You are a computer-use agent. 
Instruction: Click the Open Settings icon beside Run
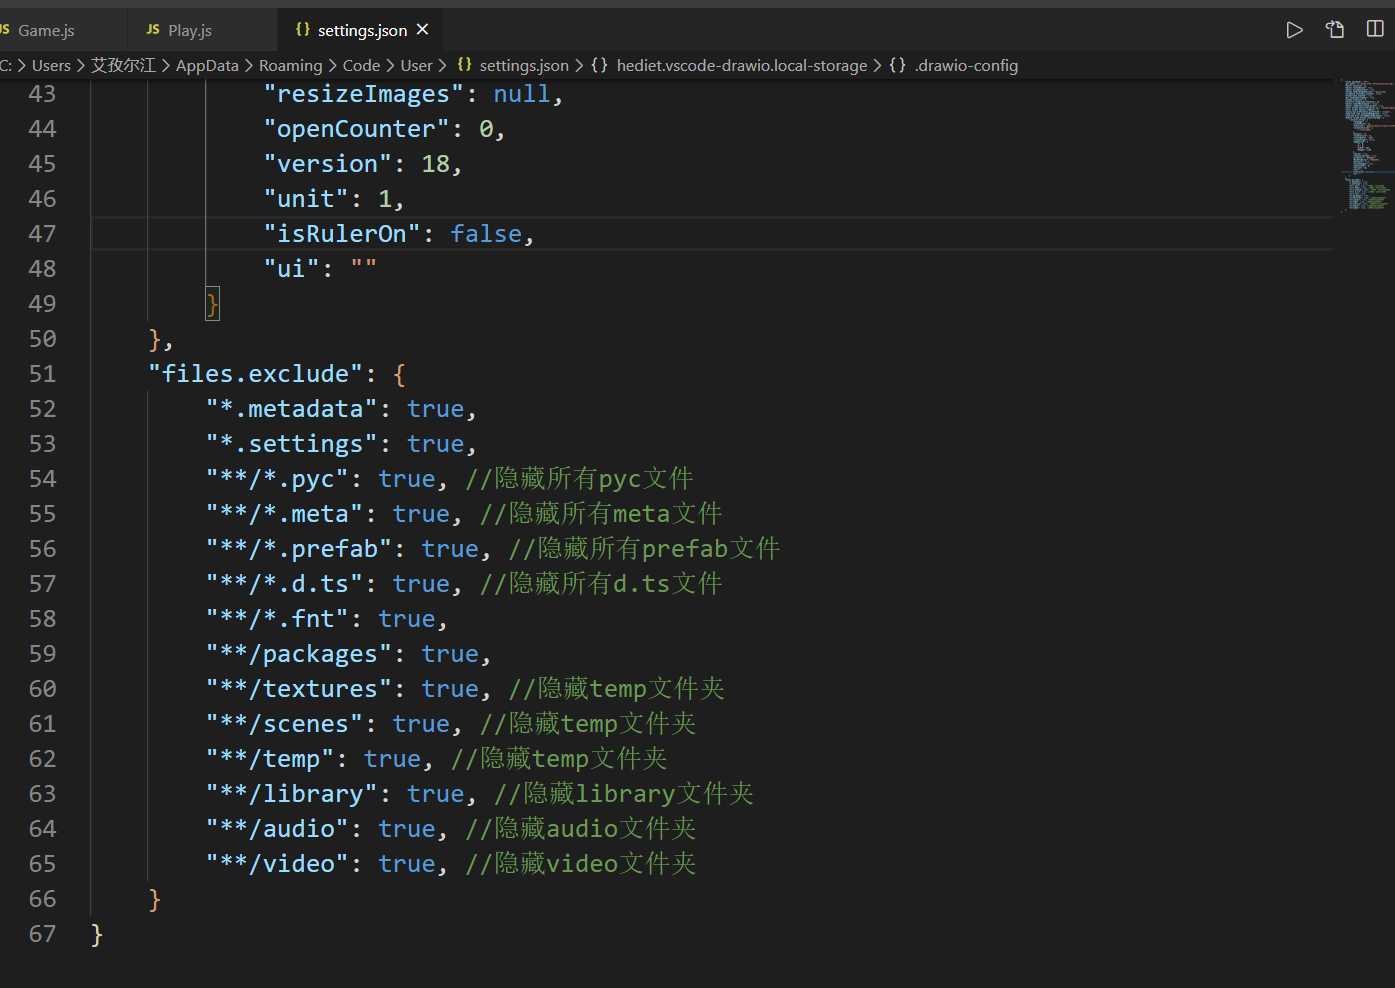click(1335, 30)
